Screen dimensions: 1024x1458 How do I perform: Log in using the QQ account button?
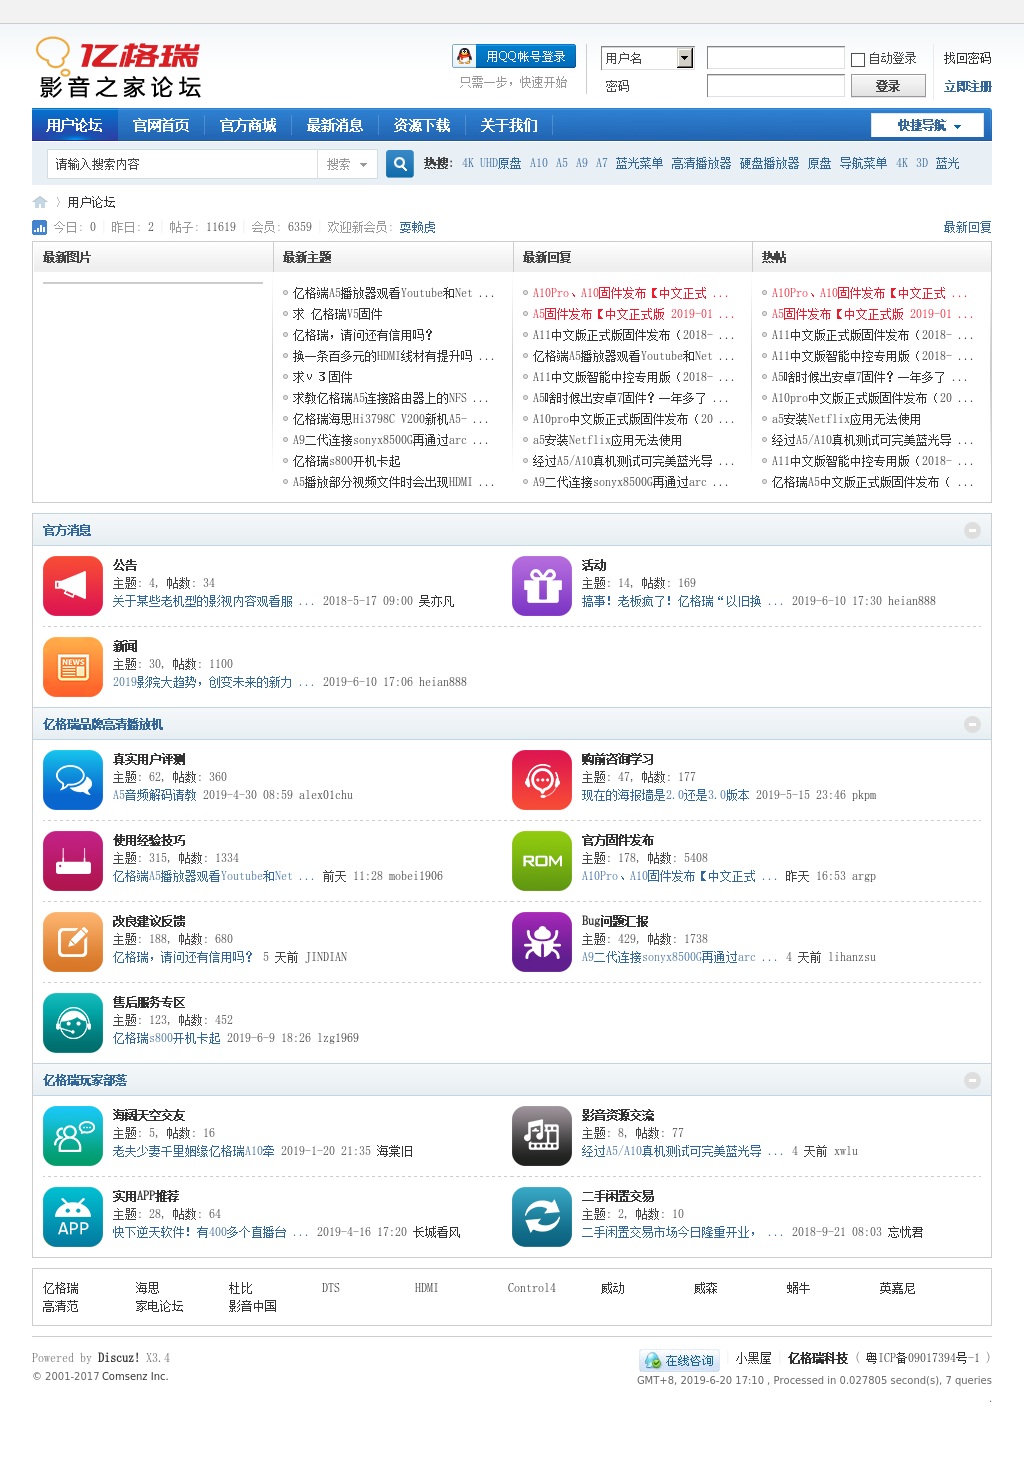point(514,56)
